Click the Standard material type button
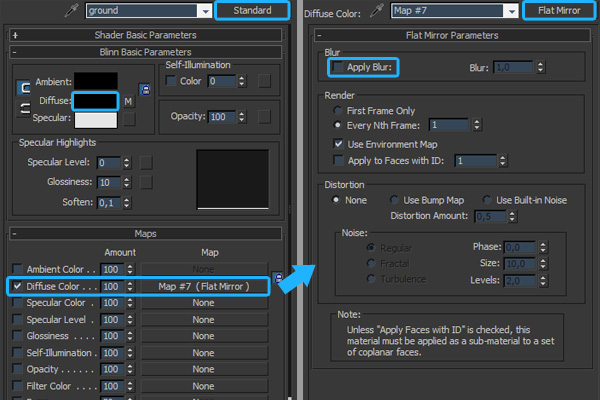The height and width of the screenshot is (400, 600). (252, 10)
